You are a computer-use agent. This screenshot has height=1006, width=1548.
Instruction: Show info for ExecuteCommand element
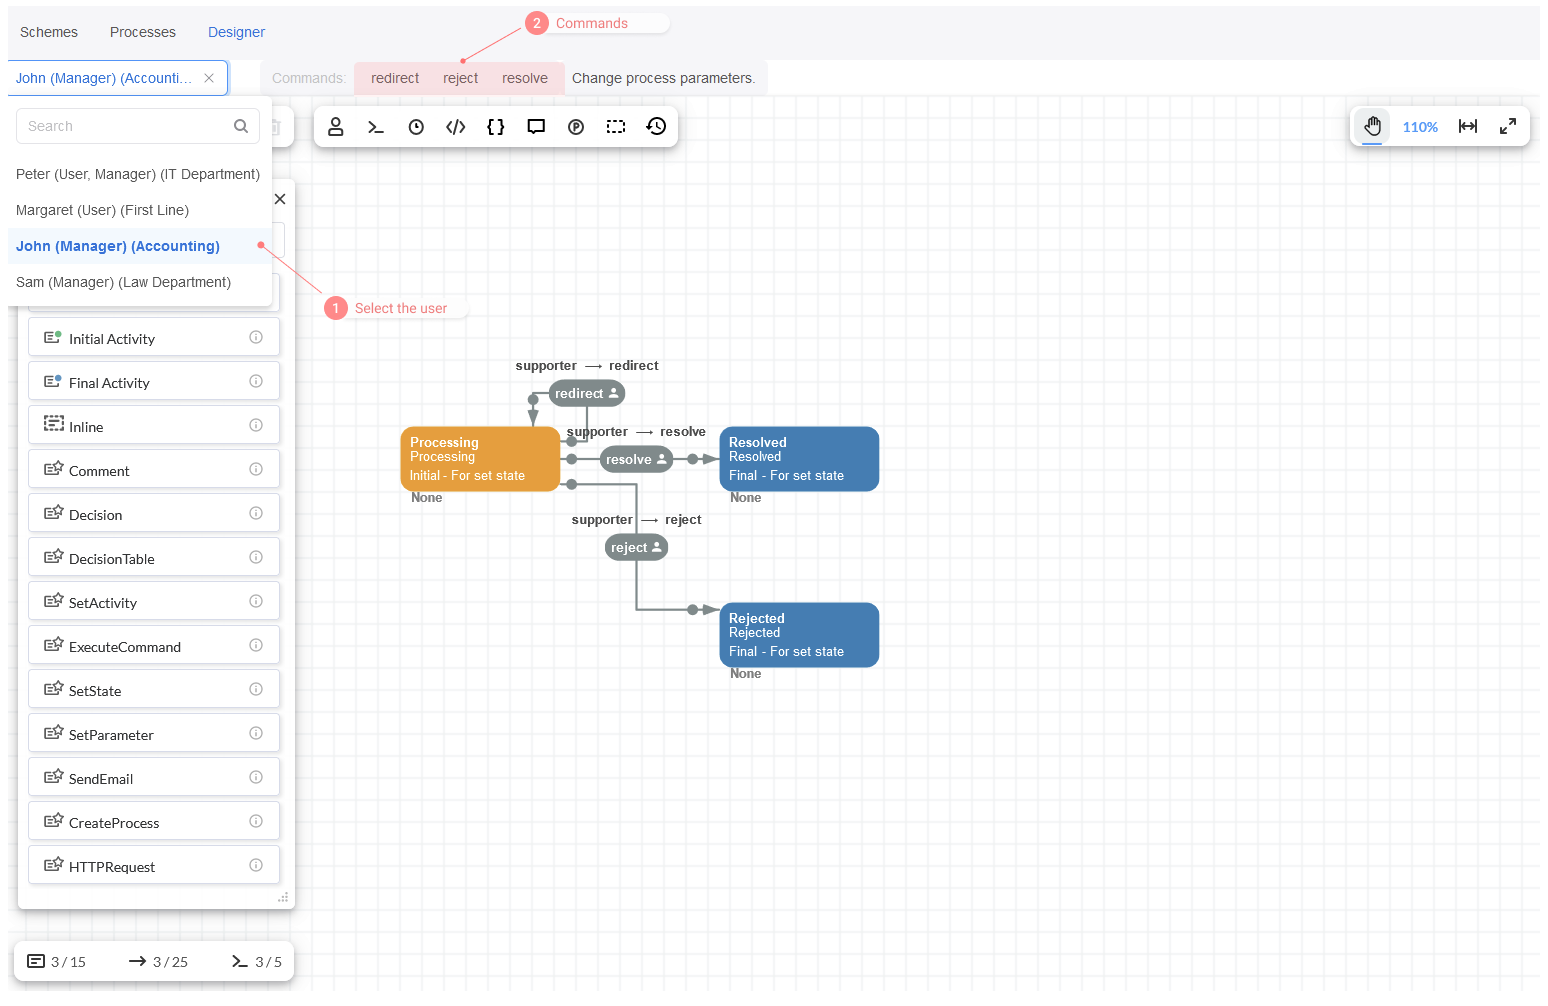point(256,645)
